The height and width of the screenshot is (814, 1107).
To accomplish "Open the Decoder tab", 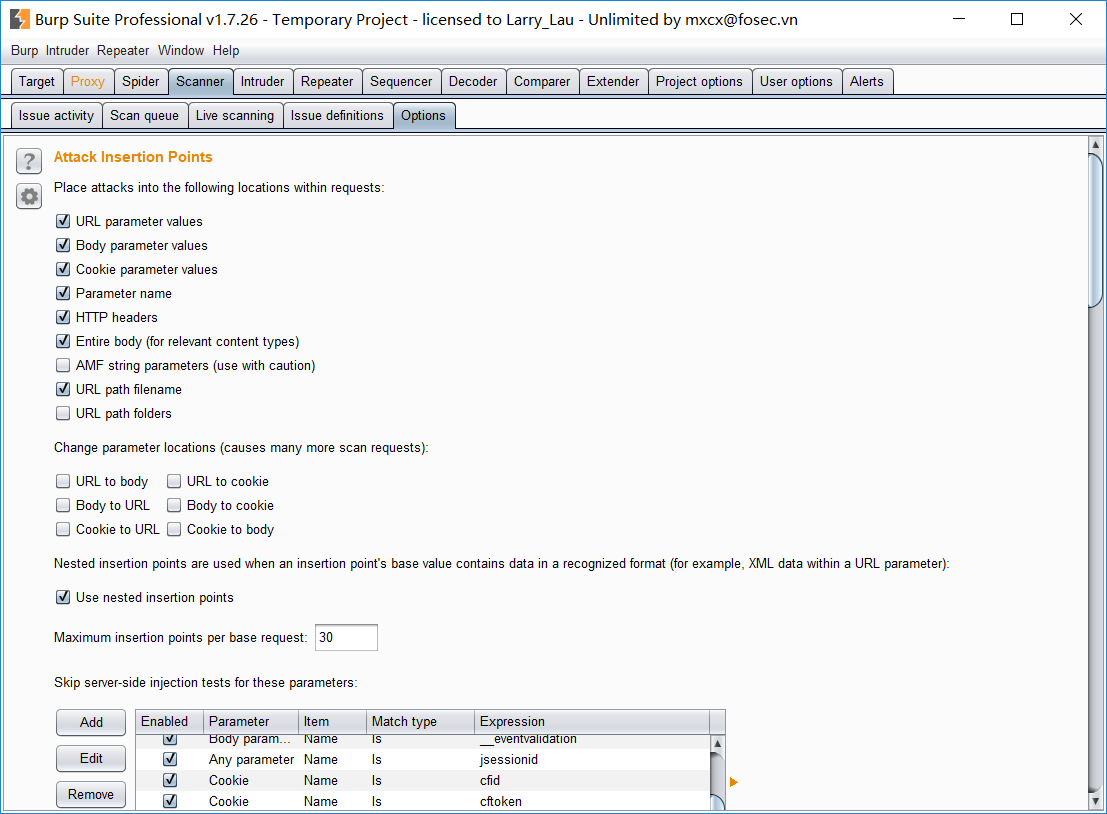I will [473, 81].
